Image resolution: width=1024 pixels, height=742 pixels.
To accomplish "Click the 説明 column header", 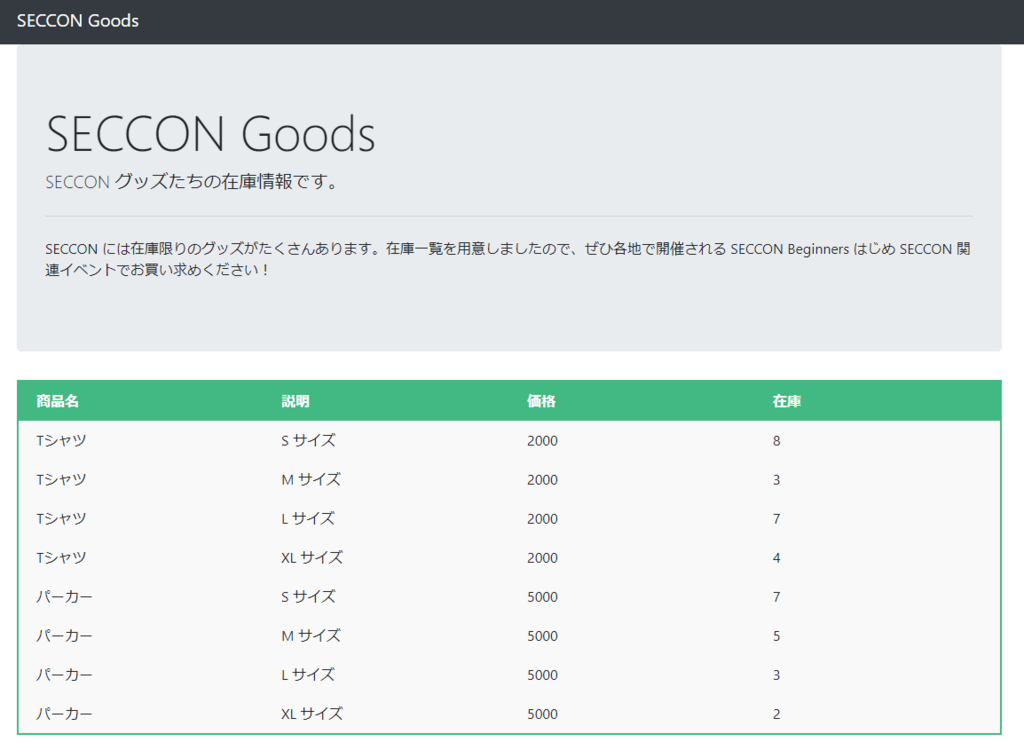I will pos(295,401).
